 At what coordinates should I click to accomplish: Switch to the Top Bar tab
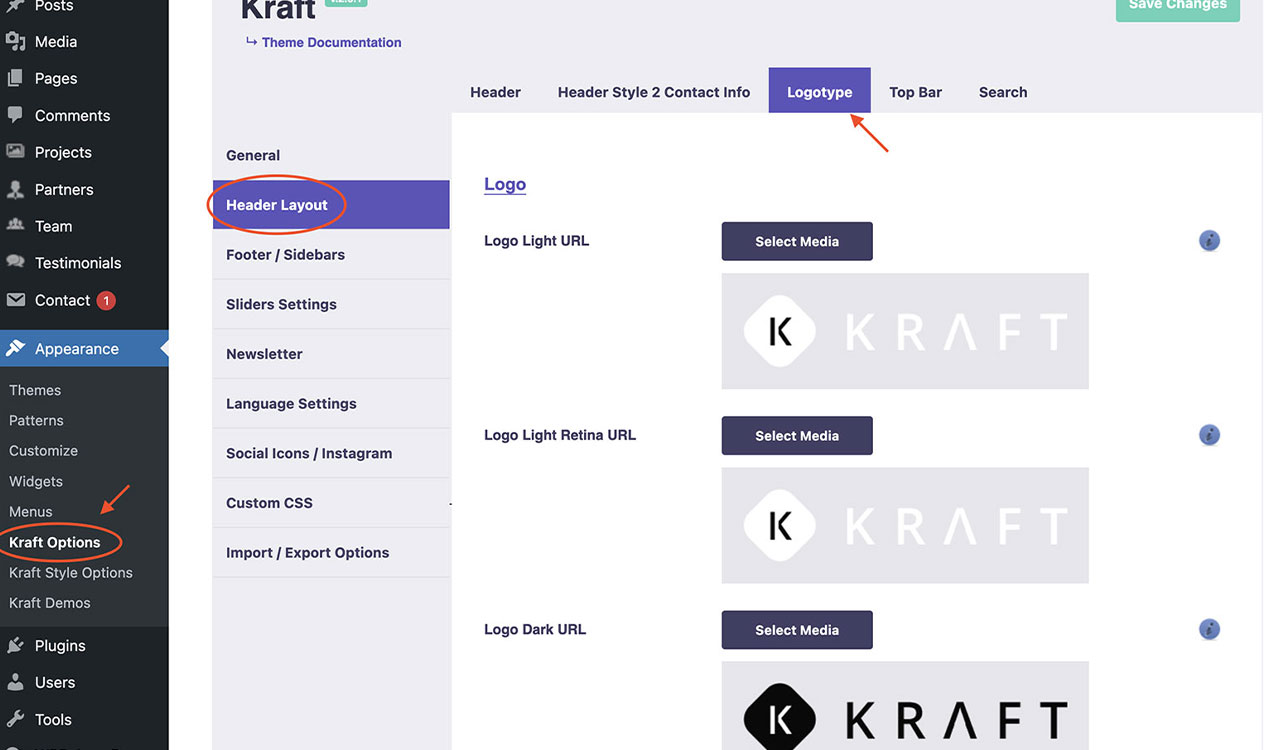coord(915,92)
